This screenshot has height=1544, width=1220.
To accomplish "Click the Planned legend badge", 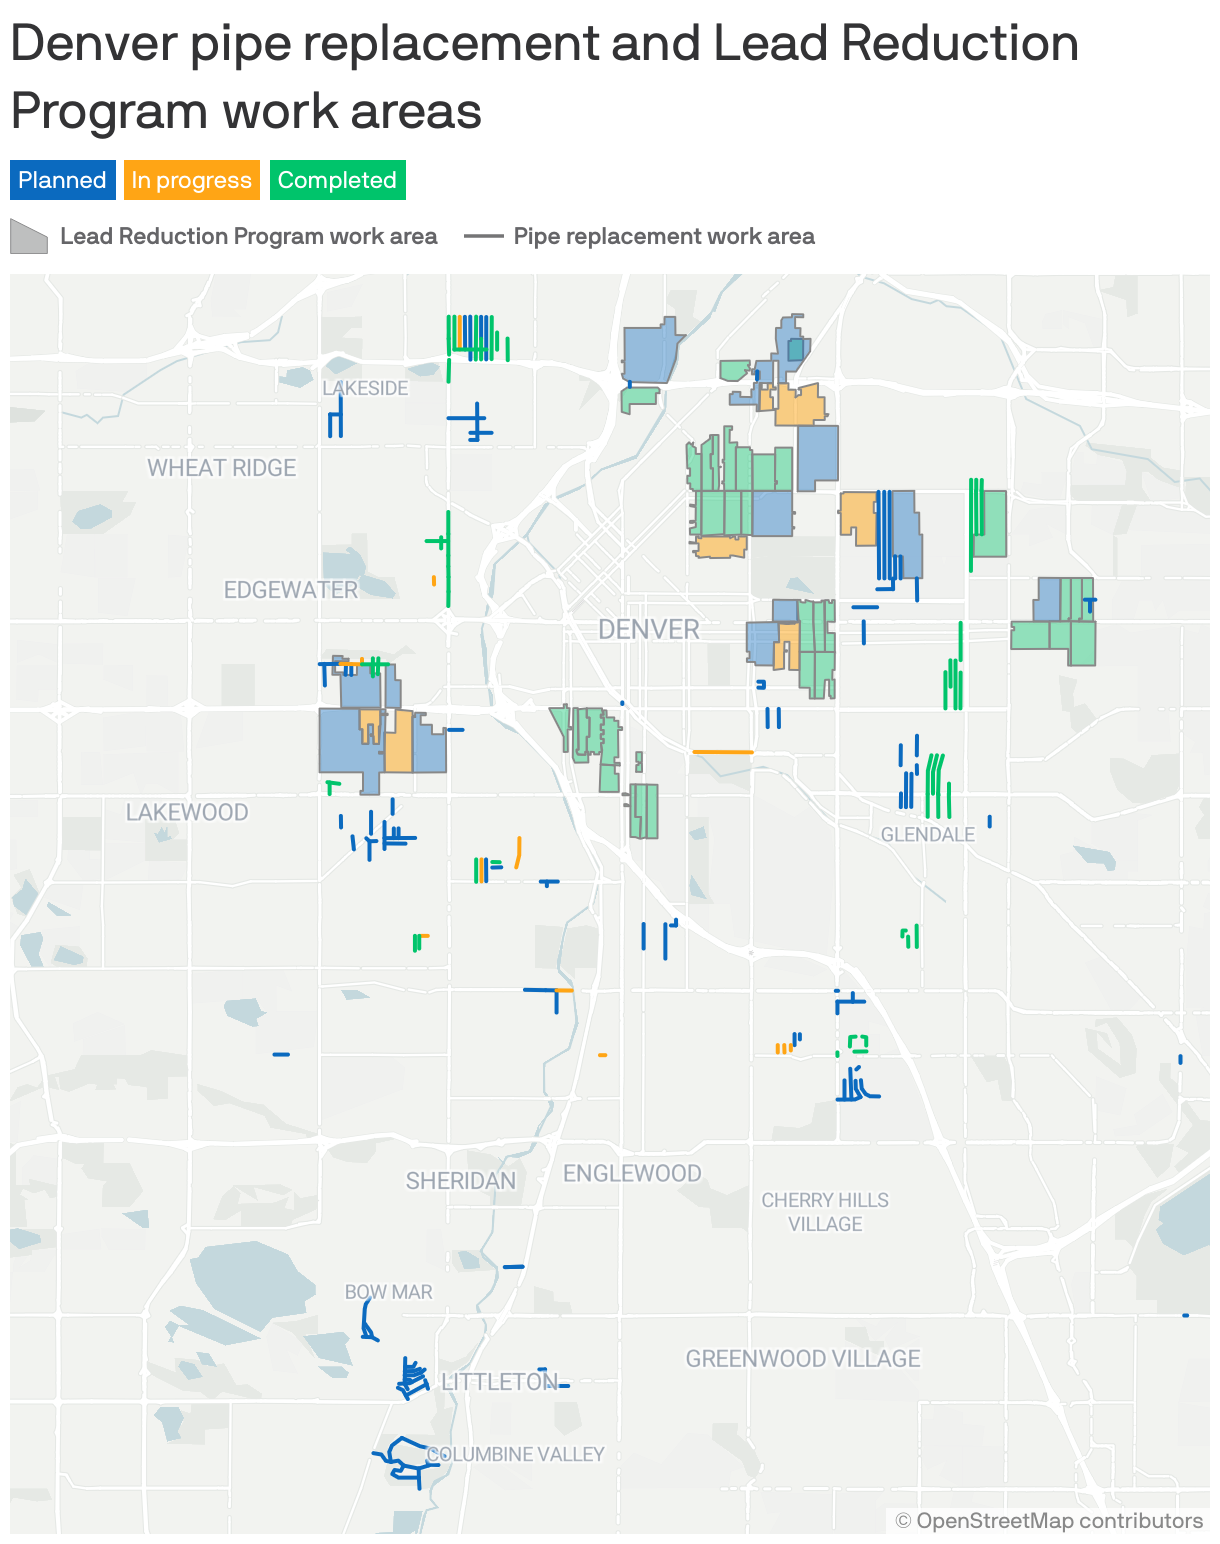I will tap(62, 180).
